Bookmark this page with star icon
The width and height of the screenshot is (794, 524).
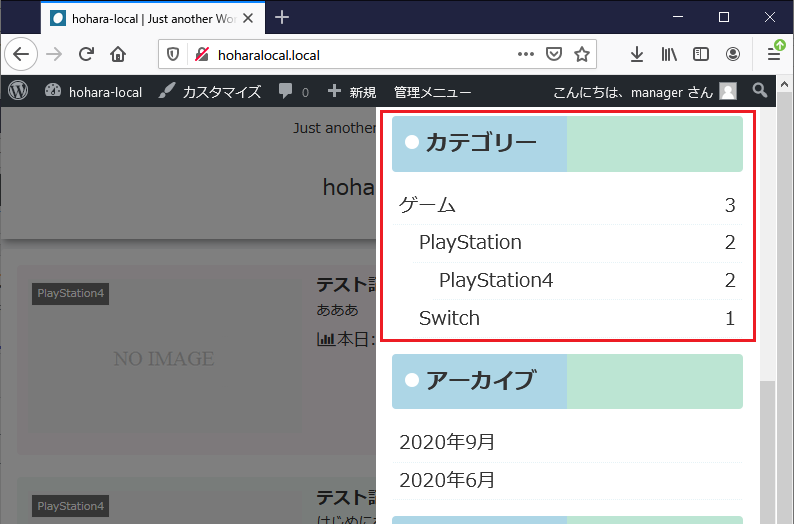pyautogui.click(x=582, y=55)
